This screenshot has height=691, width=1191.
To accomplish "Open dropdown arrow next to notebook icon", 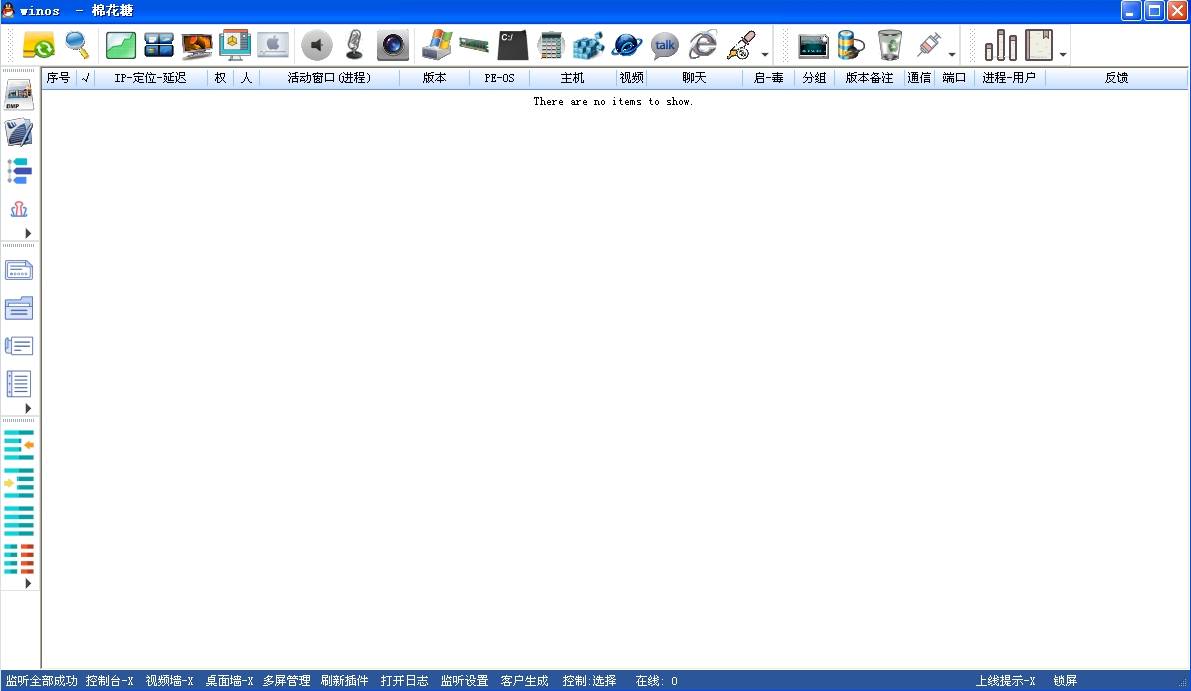I will pos(1063,55).
